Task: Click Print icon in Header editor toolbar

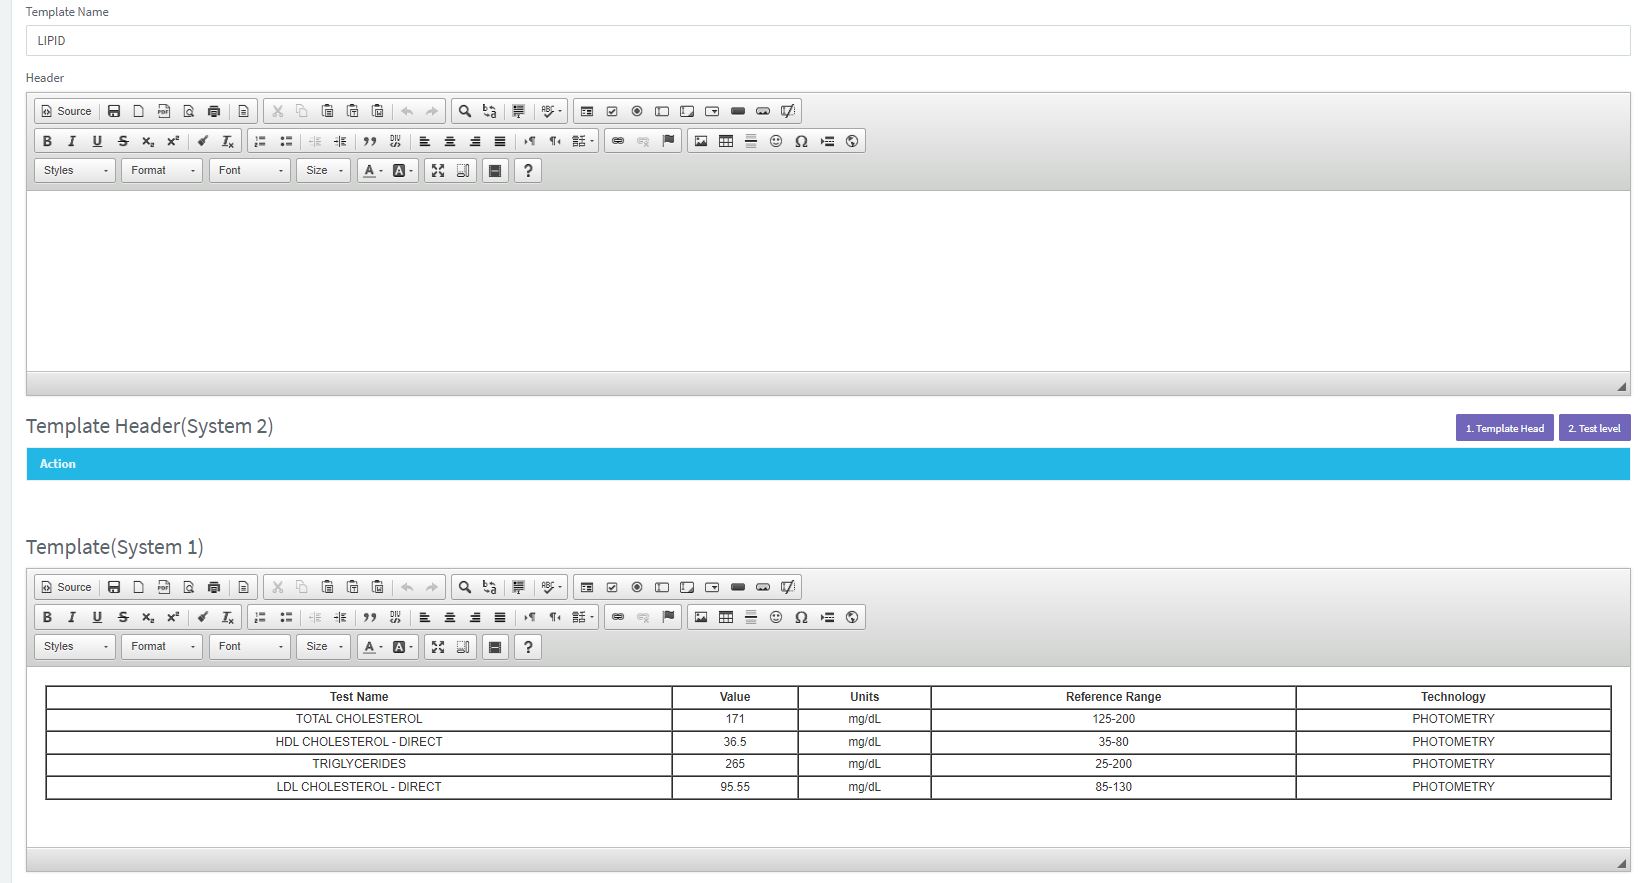Action: [214, 111]
